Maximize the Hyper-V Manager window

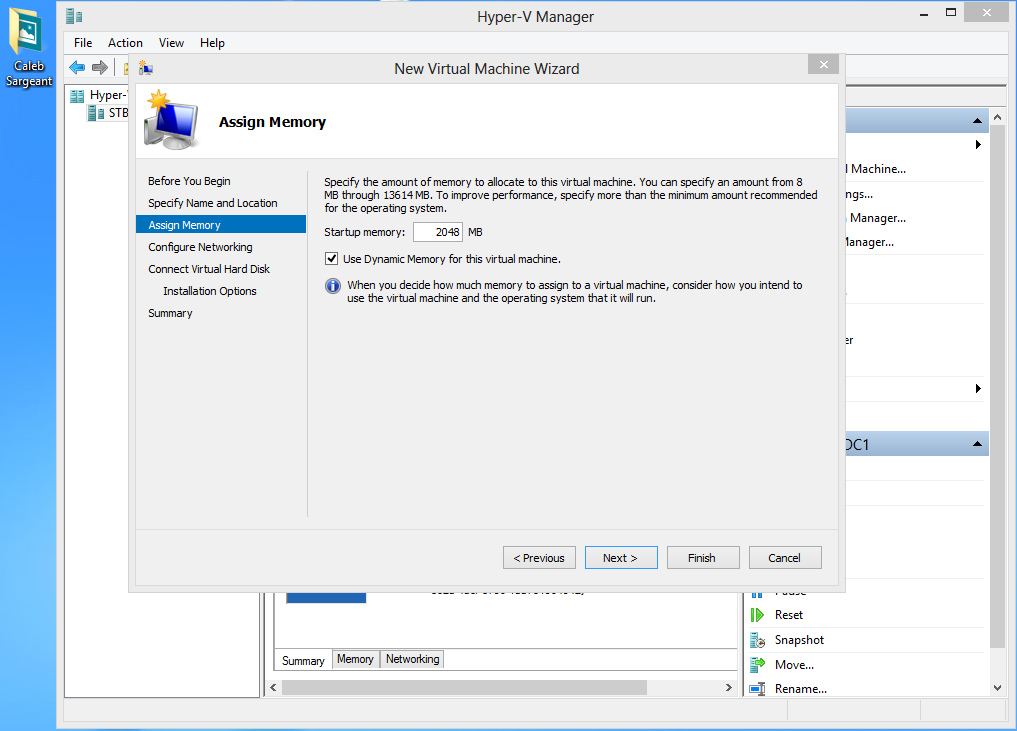(x=951, y=12)
